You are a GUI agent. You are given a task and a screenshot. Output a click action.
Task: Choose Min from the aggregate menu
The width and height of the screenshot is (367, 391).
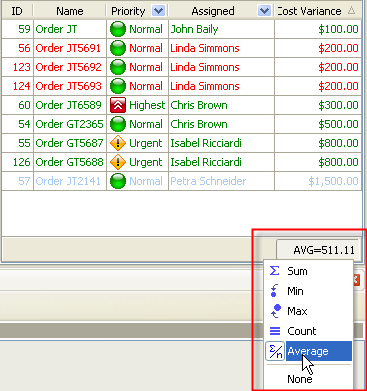[x=309, y=291]
